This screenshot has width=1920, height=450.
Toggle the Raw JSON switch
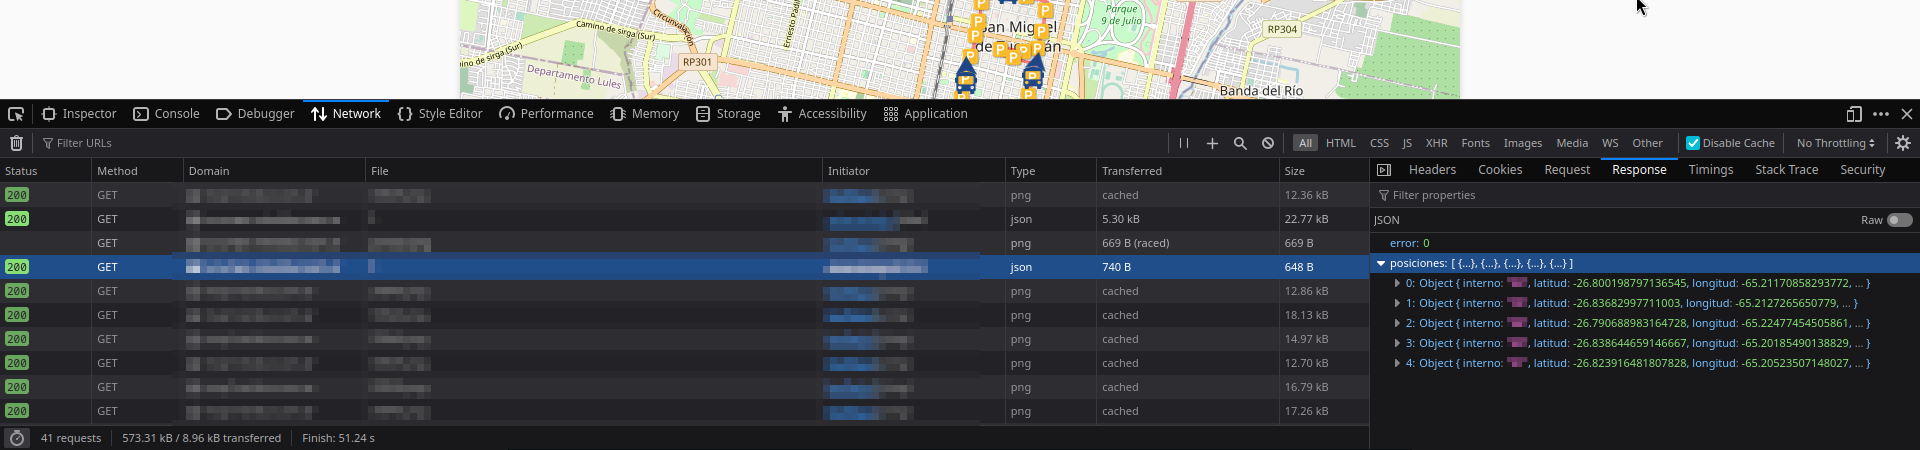click(1899, 220)
